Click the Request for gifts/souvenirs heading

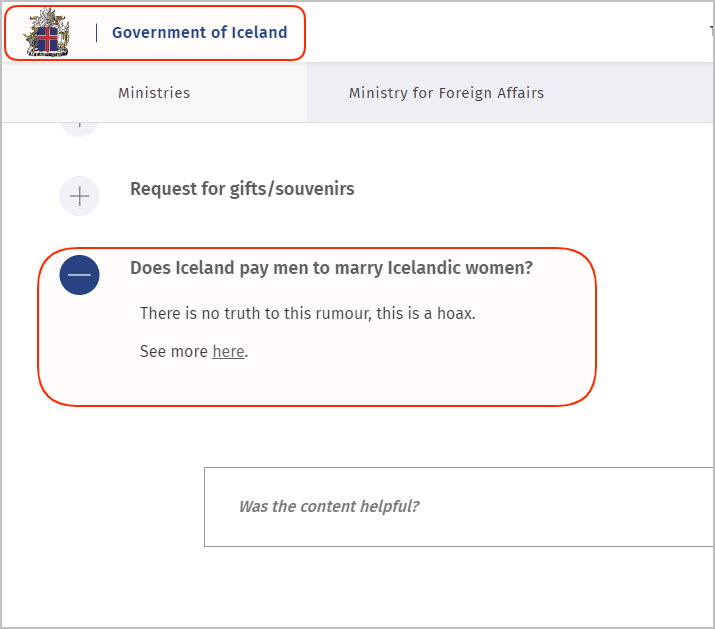click(242, 189)
